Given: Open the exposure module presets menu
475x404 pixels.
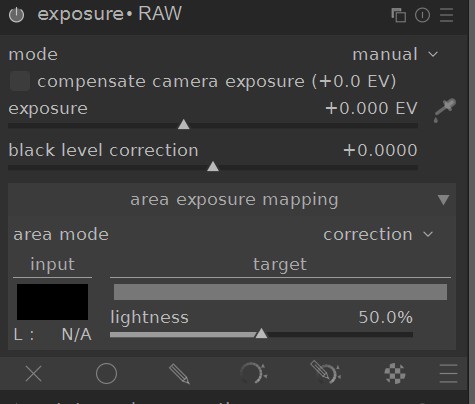Looking at the screenshot, I should pyautogui.click(x=446, y=15).
